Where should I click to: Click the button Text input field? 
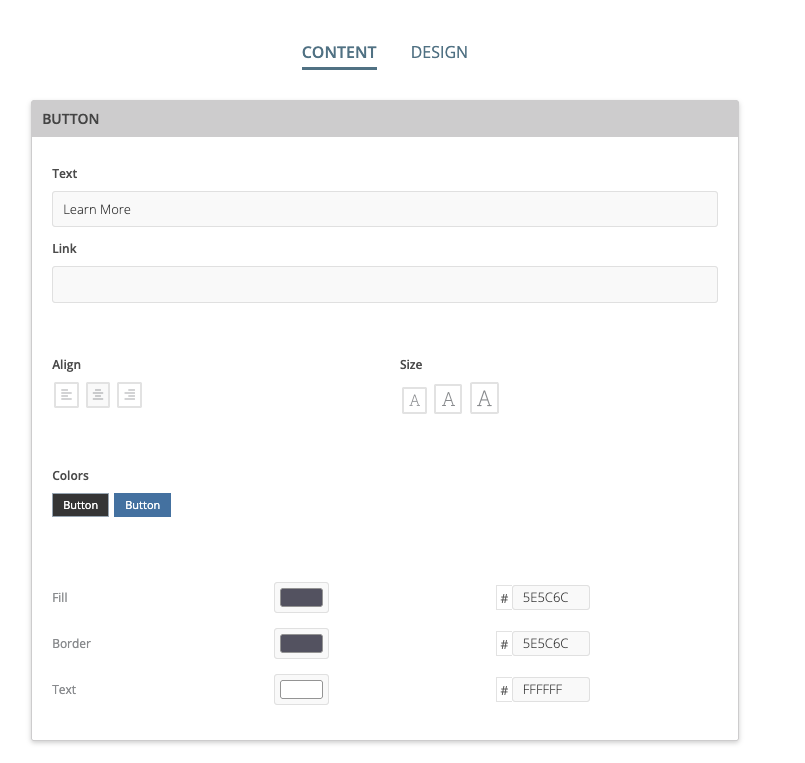tap(384, 209)
